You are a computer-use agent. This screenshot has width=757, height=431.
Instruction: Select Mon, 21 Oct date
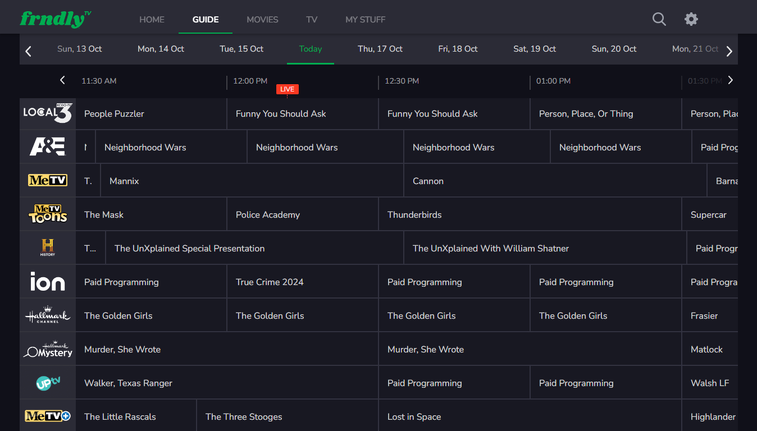coord(695,49)
